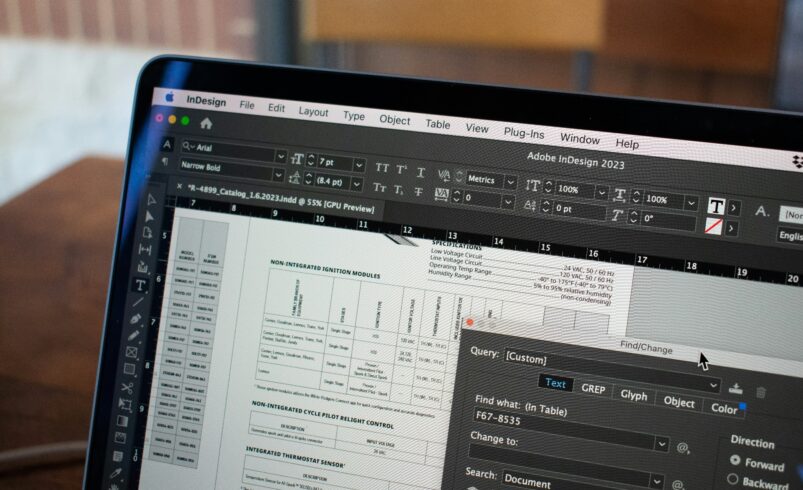Open the Window menu

point(580,139)
